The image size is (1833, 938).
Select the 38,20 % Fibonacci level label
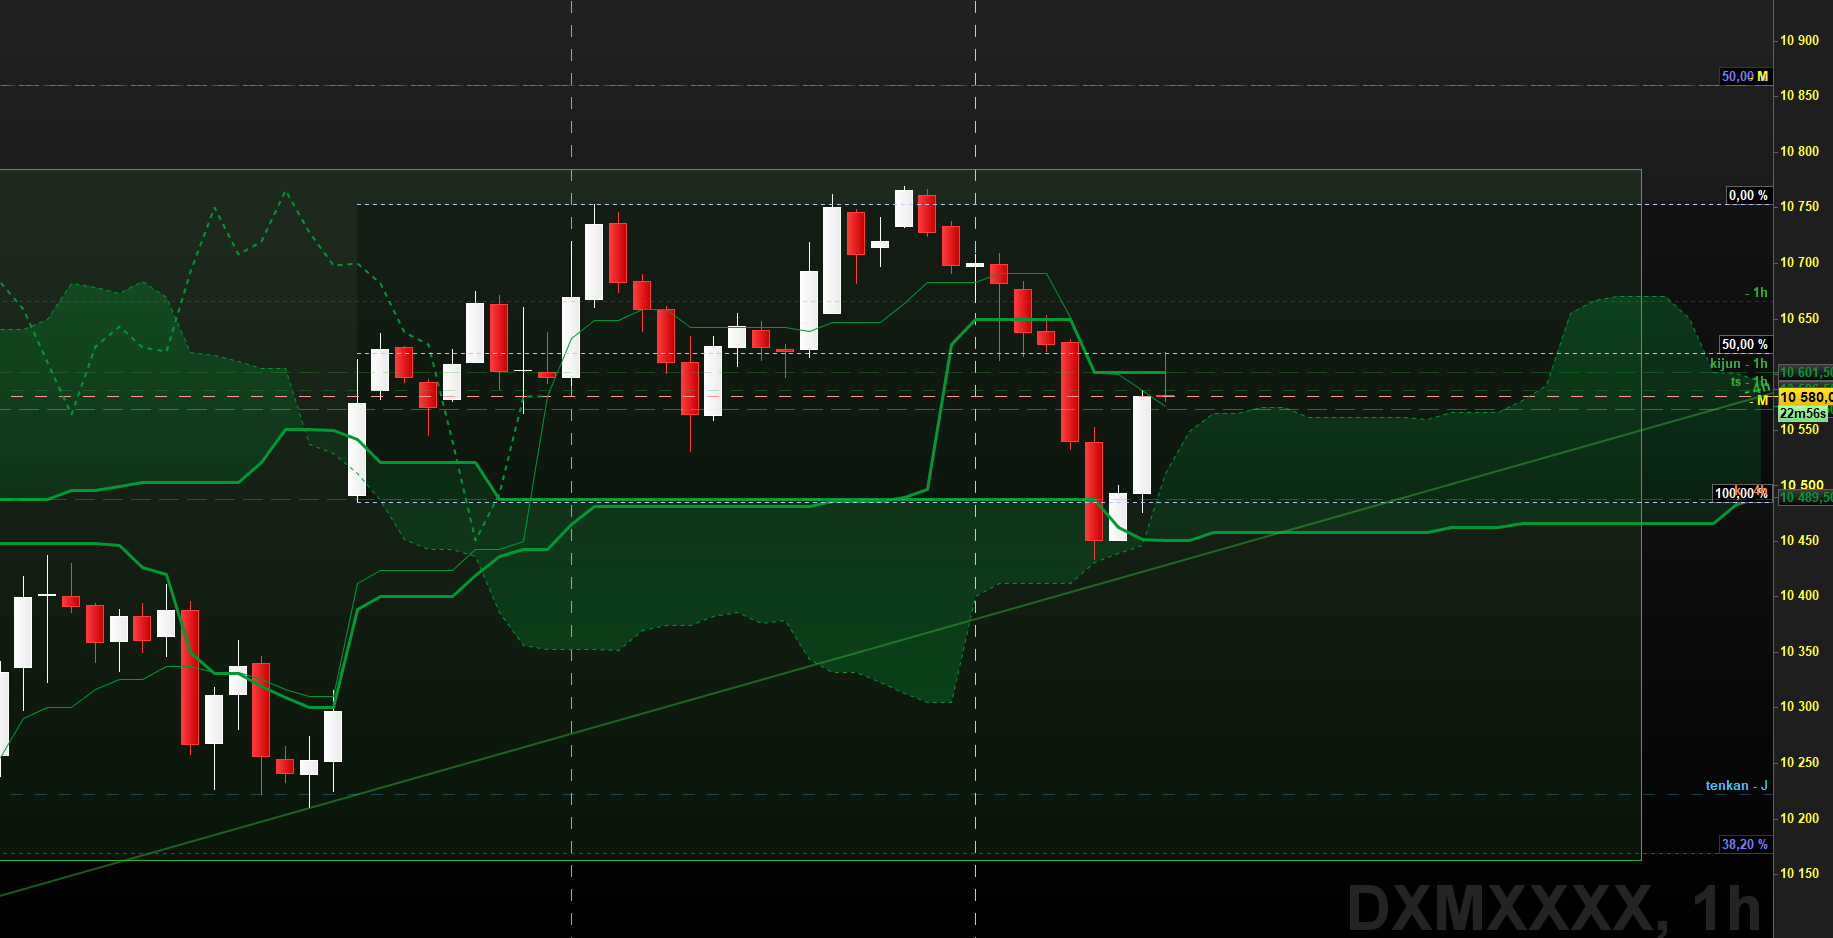point(1744,845)
